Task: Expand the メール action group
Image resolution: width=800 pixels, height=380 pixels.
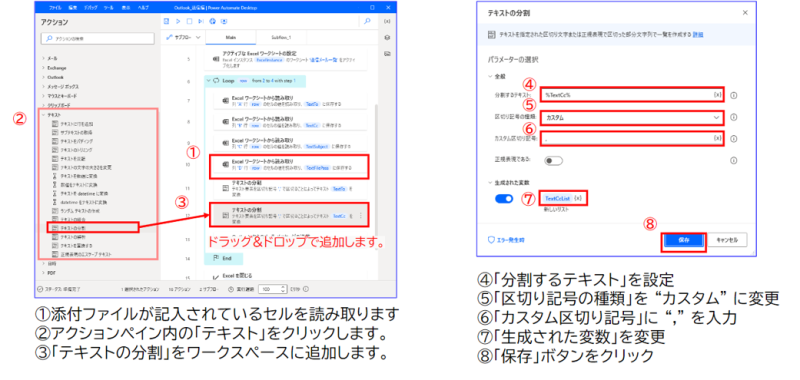Action: [43, 59]
